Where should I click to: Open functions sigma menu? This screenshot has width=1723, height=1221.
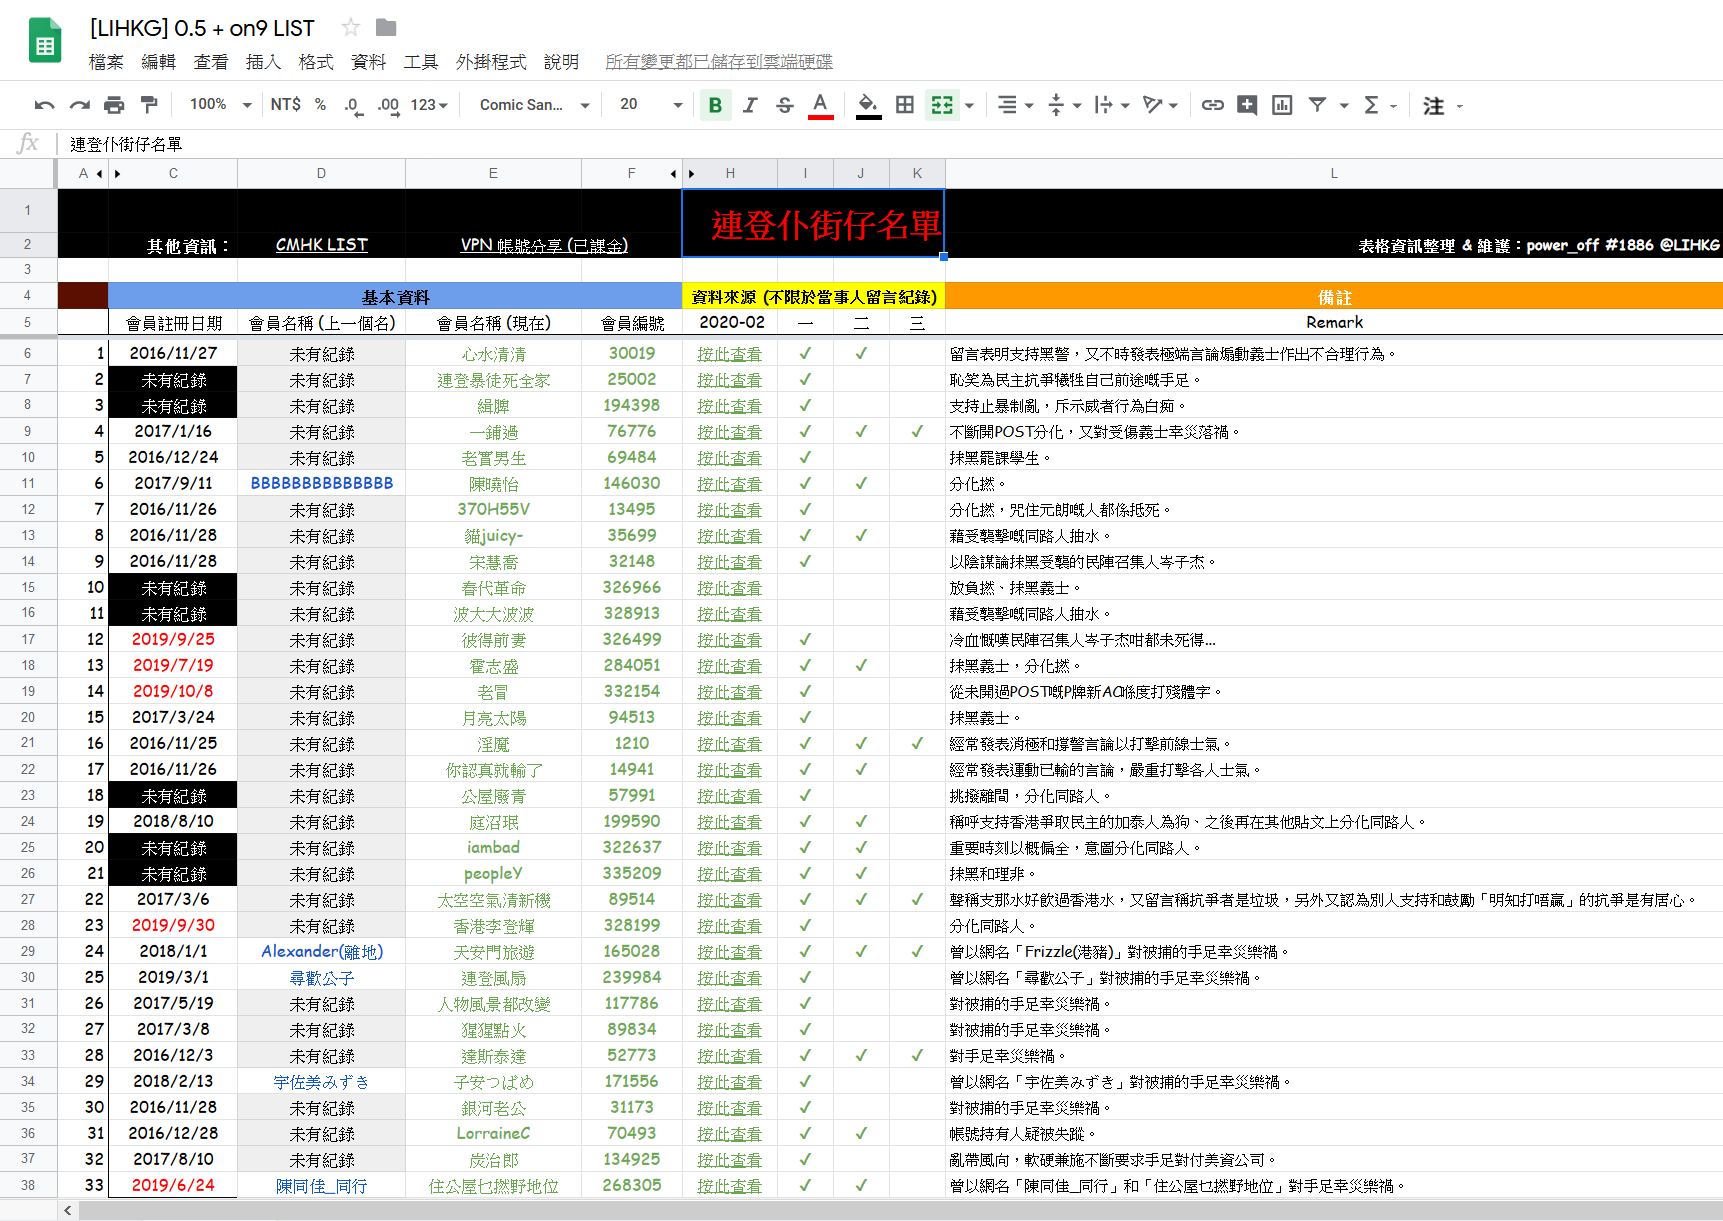point(1372,105)
